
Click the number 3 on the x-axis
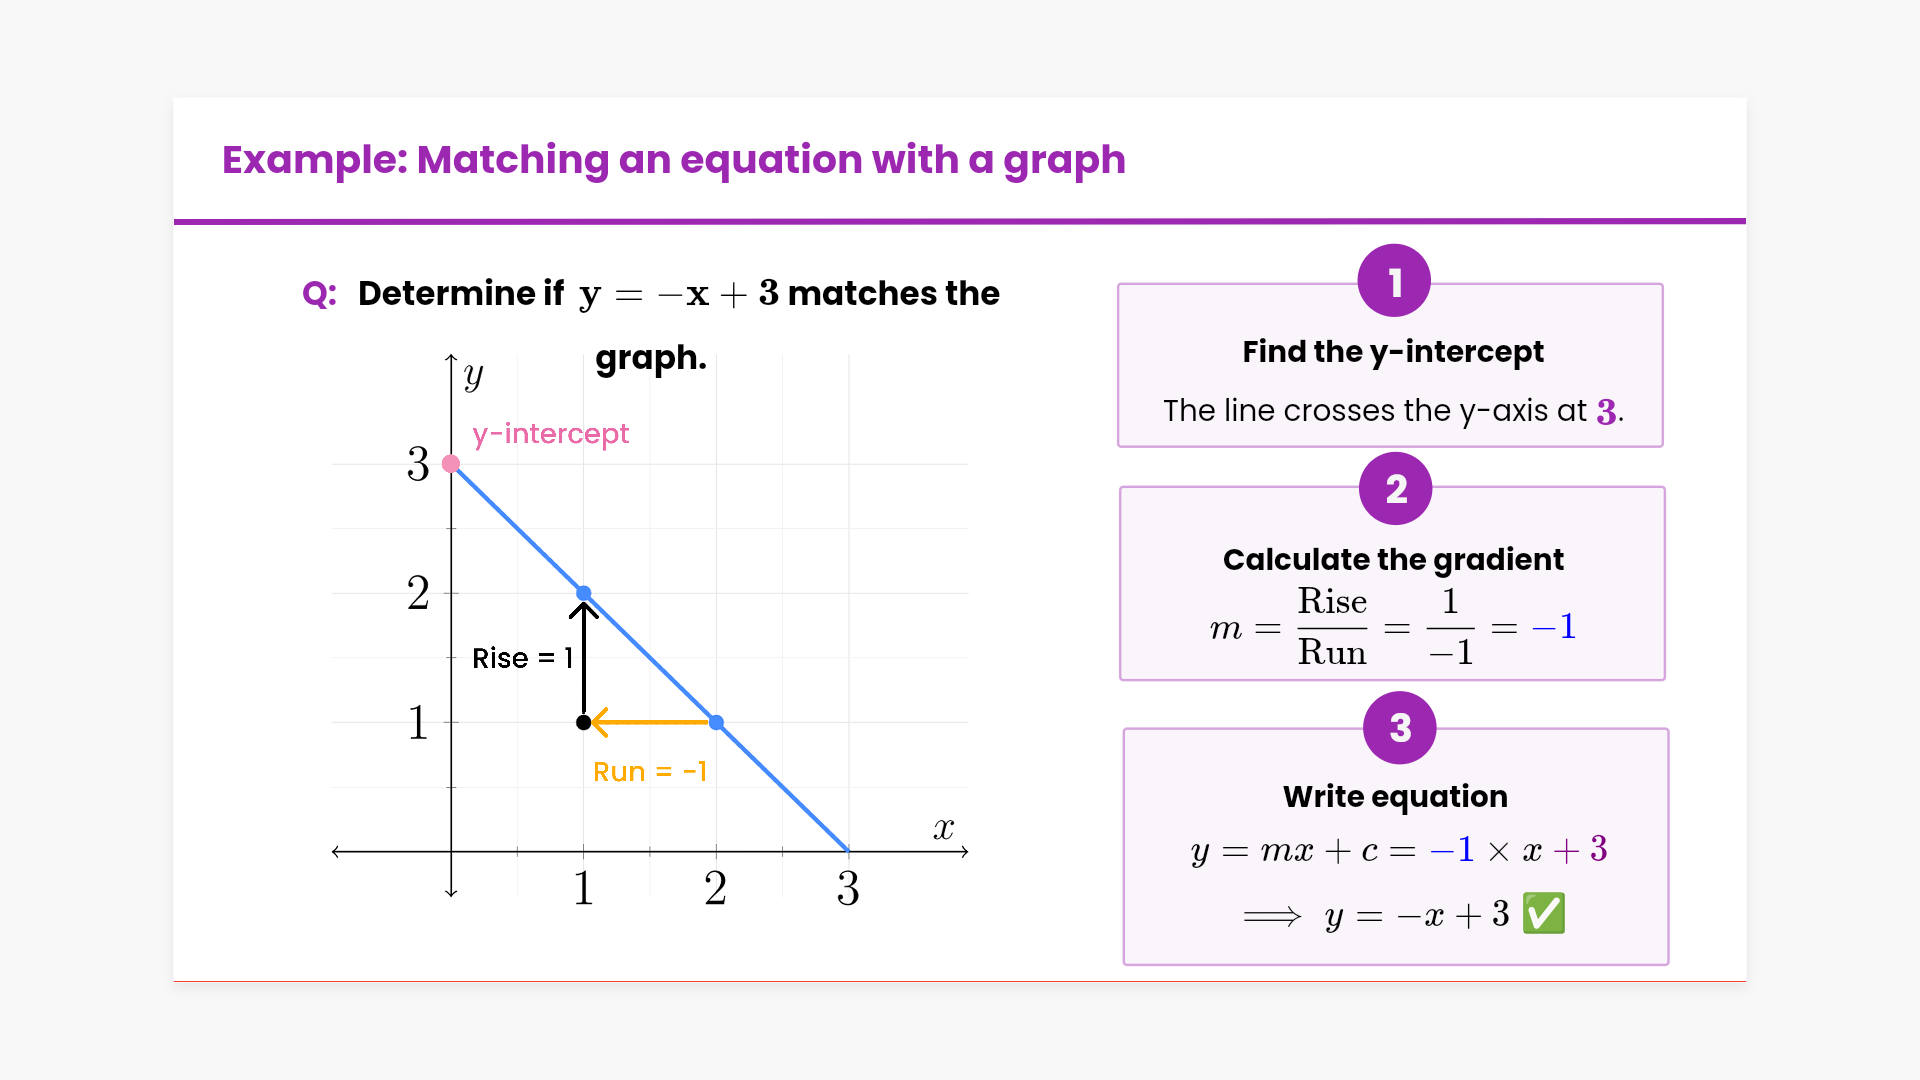[848, 888]
